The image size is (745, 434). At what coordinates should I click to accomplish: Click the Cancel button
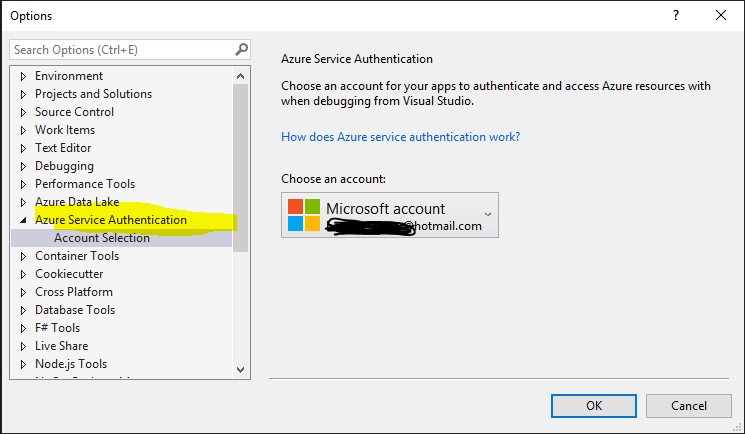(x=688, y=406)
